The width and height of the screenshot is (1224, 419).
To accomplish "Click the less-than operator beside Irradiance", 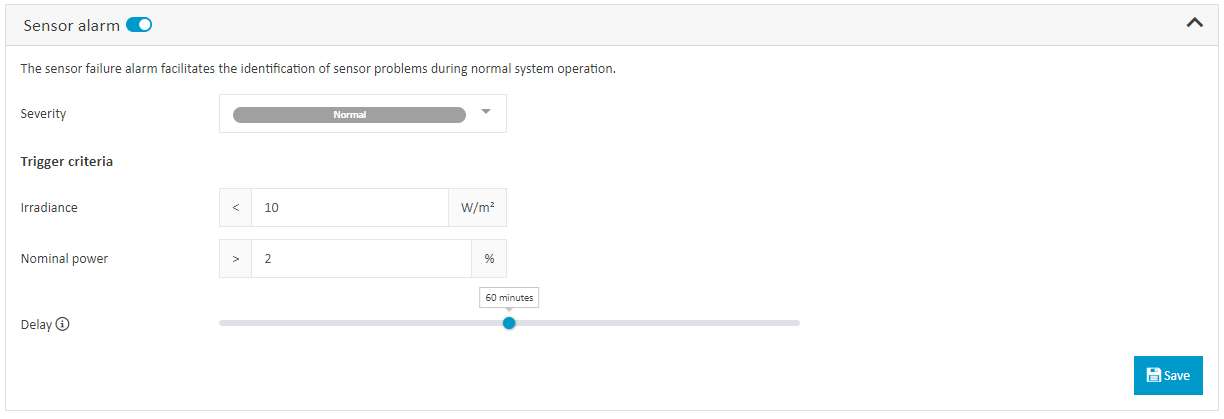I will pyautogui.click(x=236, y=208).
